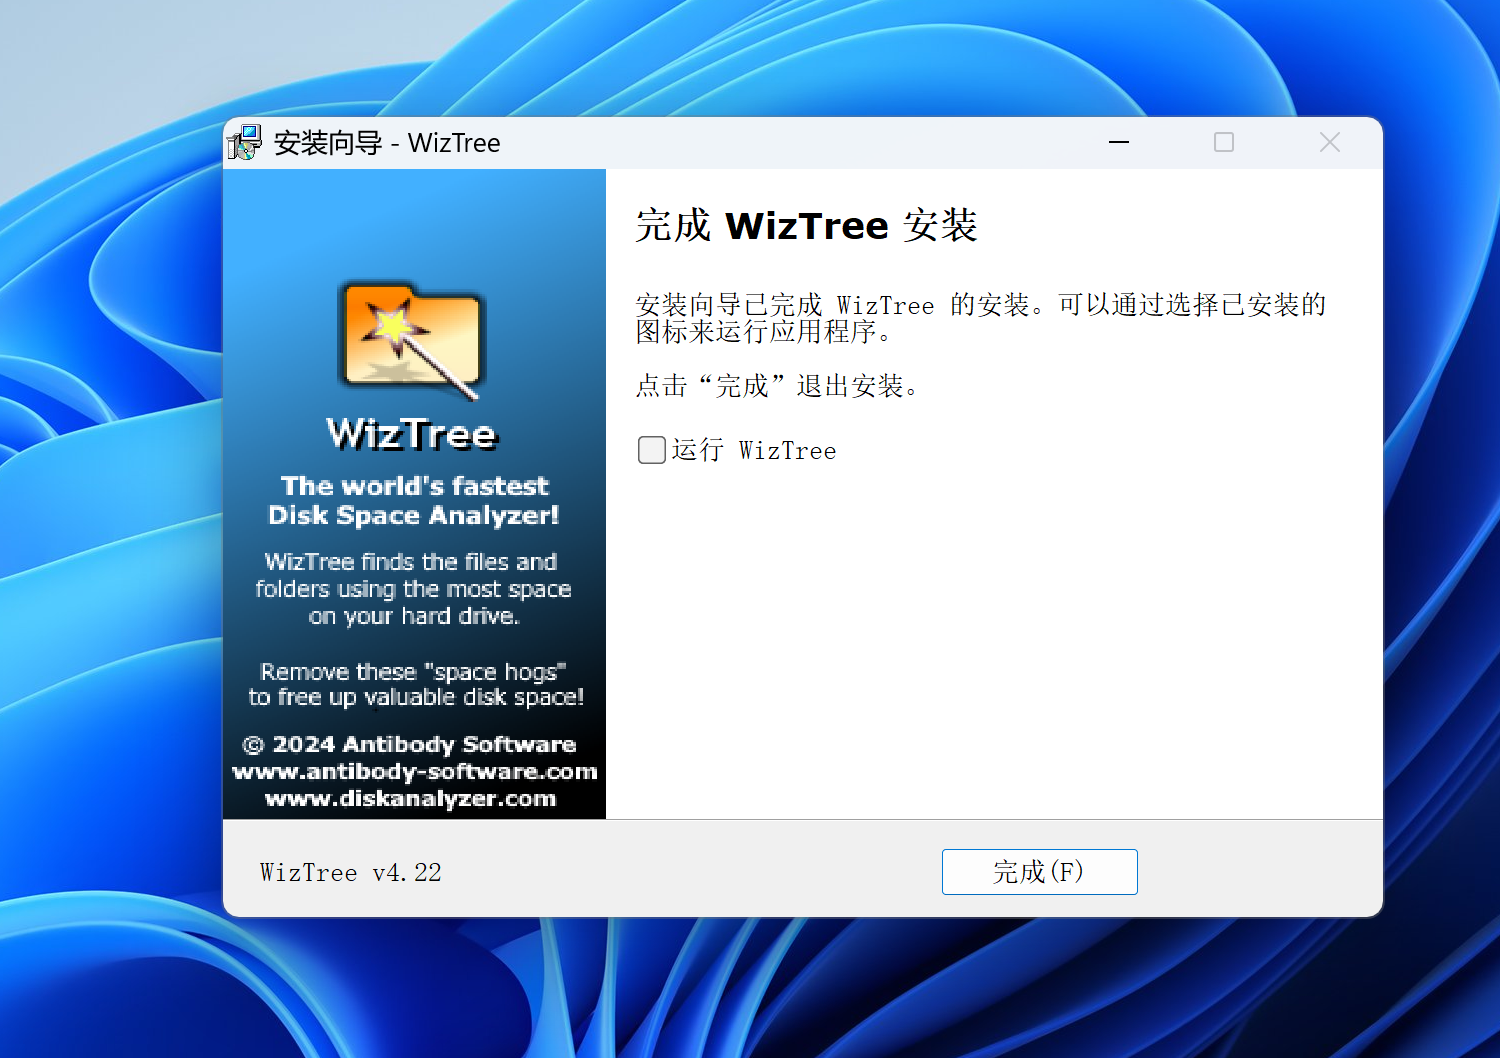The width and height of the screenshot is (1500, 1058).
Task: Click the © 2024 Antibody Software text
Action: pyautogui.click(x=410, y=745)
